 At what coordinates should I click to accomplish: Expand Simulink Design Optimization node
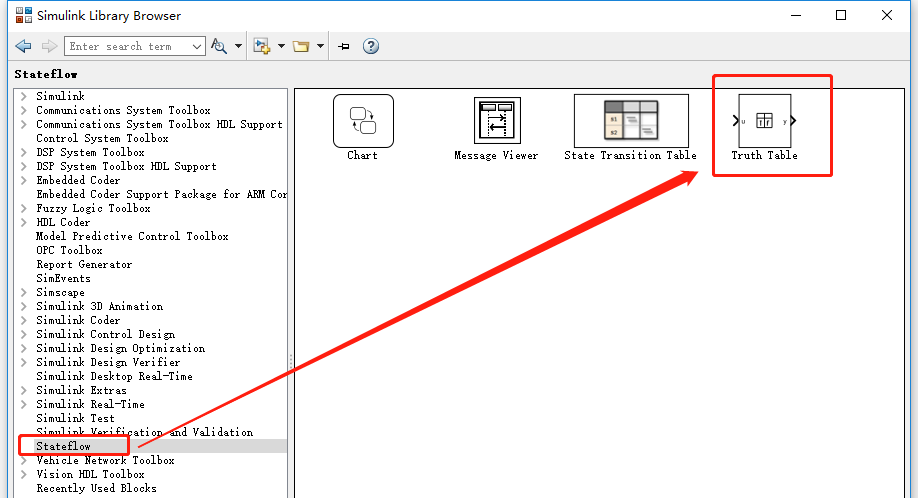click(x=24, y=348)
